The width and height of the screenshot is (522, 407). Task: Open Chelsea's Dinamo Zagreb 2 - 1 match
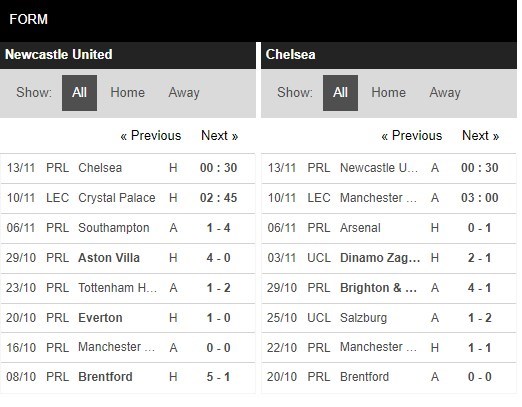pos(389,258)
